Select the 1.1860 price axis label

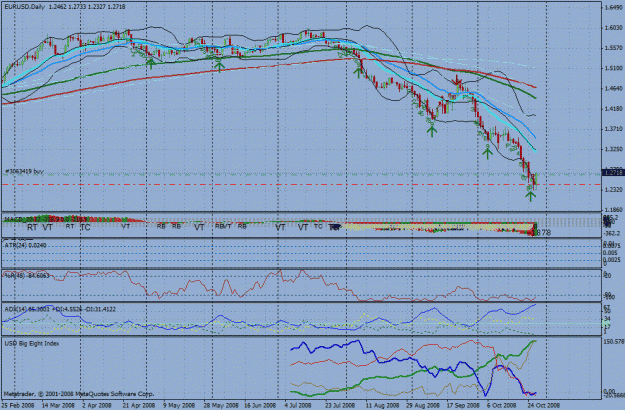click(x=613, y=210)
